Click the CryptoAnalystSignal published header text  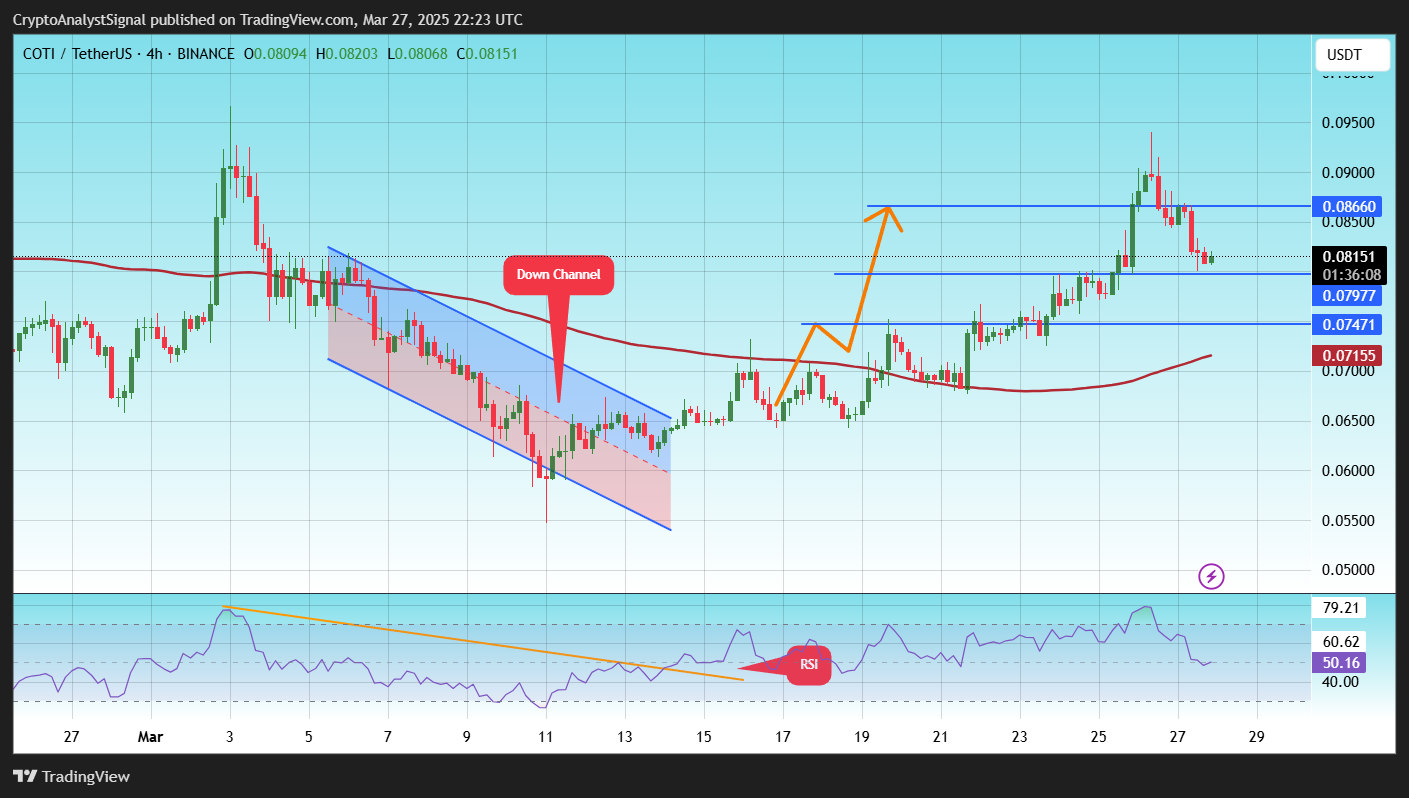(x=267, y=20)
